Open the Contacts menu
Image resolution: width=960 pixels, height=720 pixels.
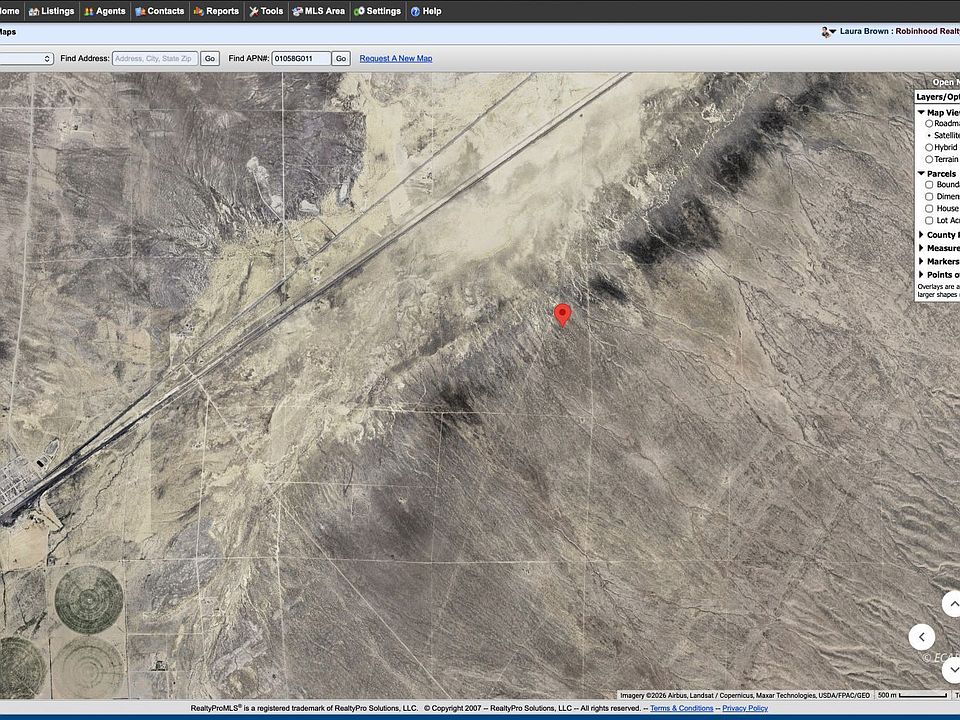point(160,11)
